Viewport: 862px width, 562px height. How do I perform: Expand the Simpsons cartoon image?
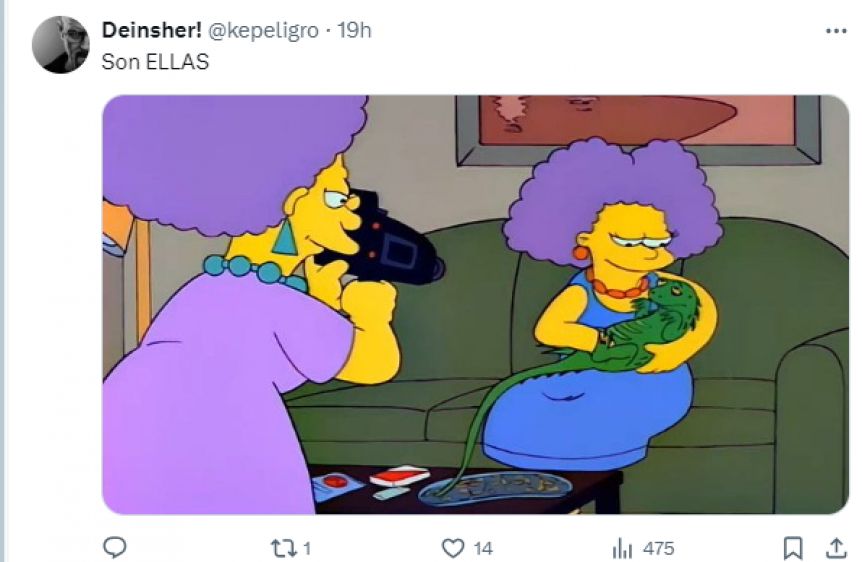tap(476, 305)
